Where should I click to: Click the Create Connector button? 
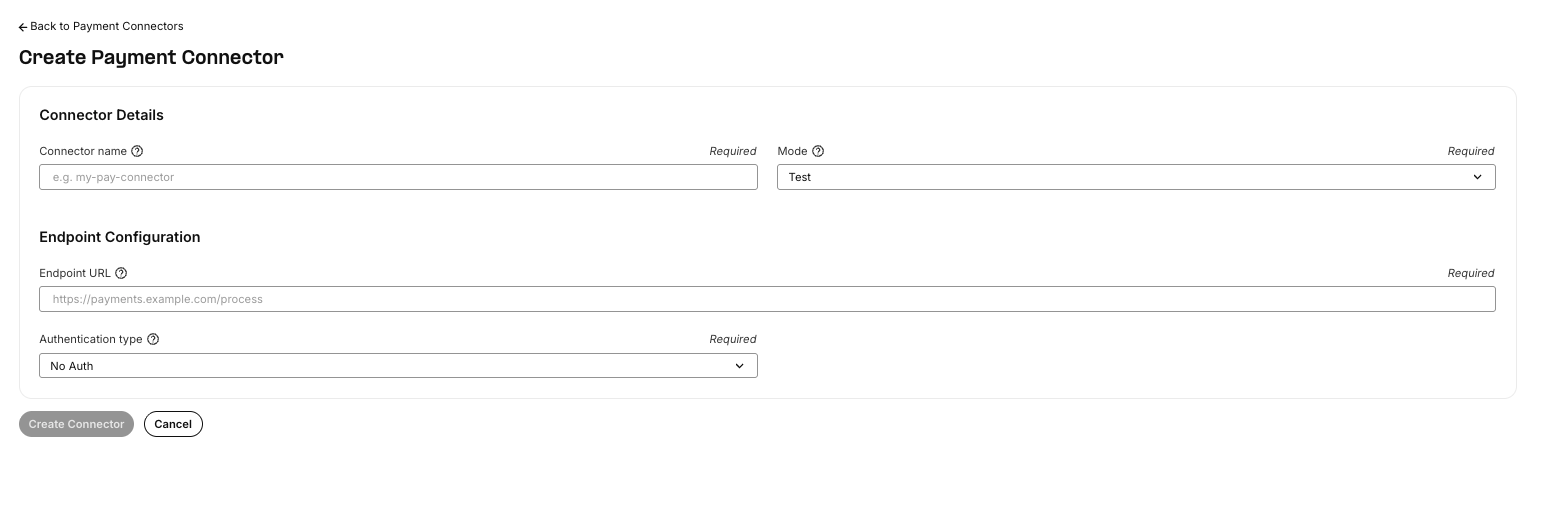(x=76, y=424)
